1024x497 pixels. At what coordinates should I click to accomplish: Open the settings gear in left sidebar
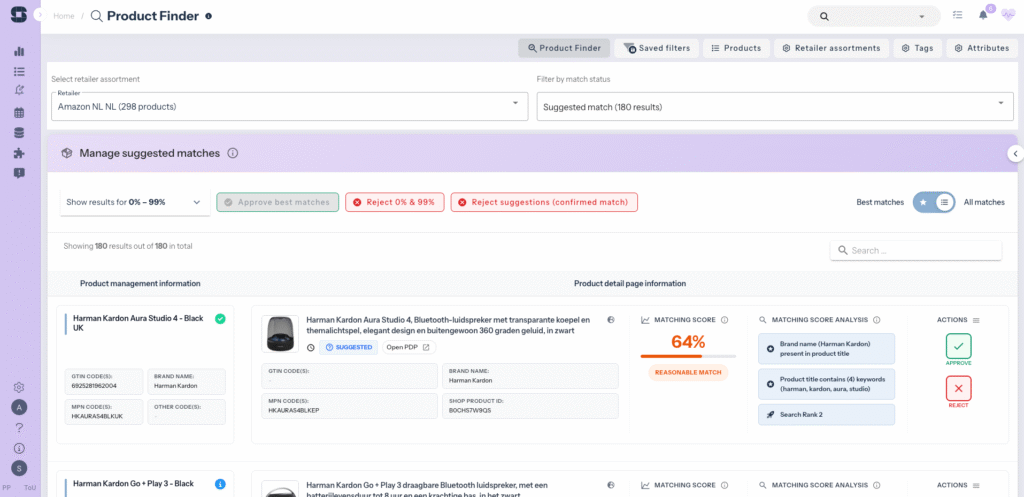click(19, 387)
